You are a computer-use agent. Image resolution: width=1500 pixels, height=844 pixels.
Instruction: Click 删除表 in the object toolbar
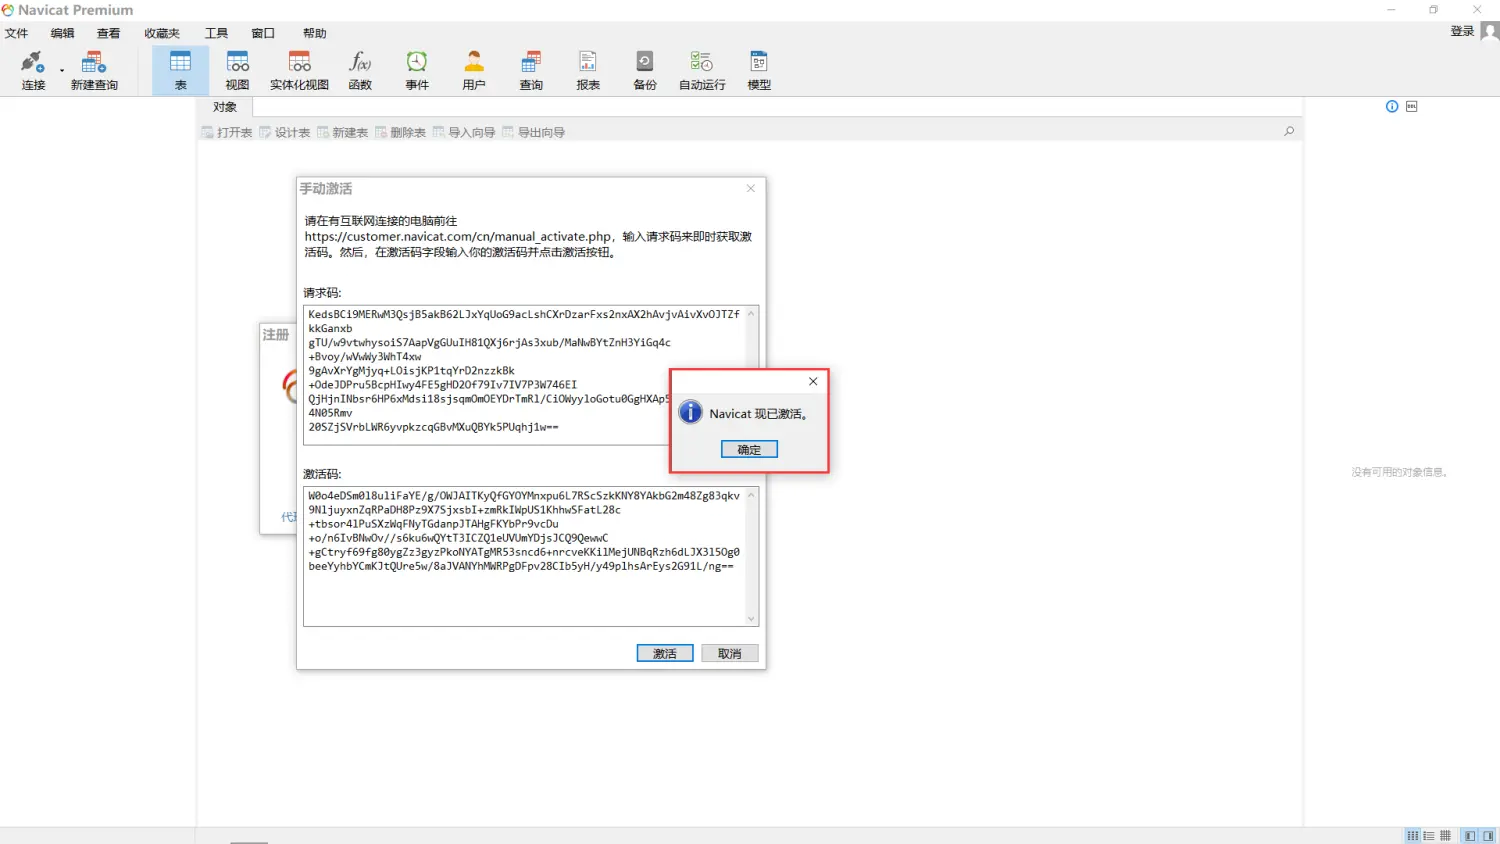point(401,132)
